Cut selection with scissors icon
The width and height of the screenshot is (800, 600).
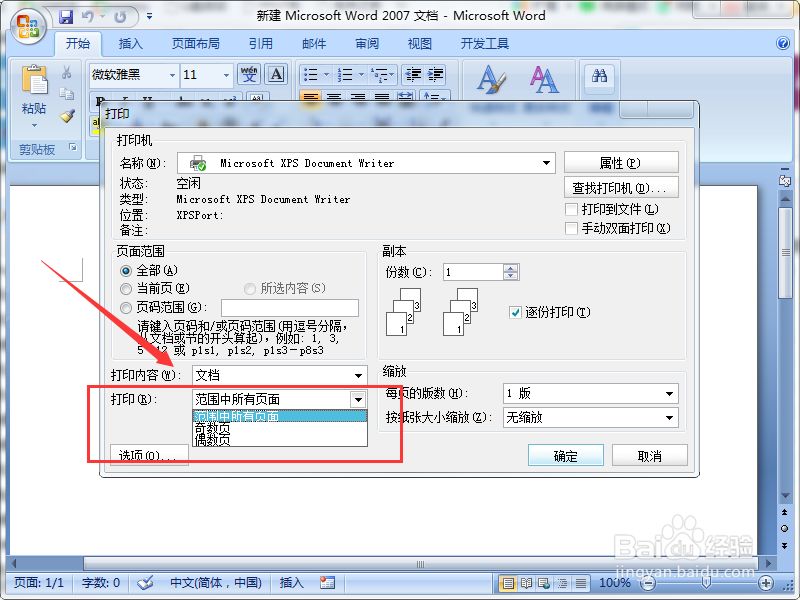[67, 72]
